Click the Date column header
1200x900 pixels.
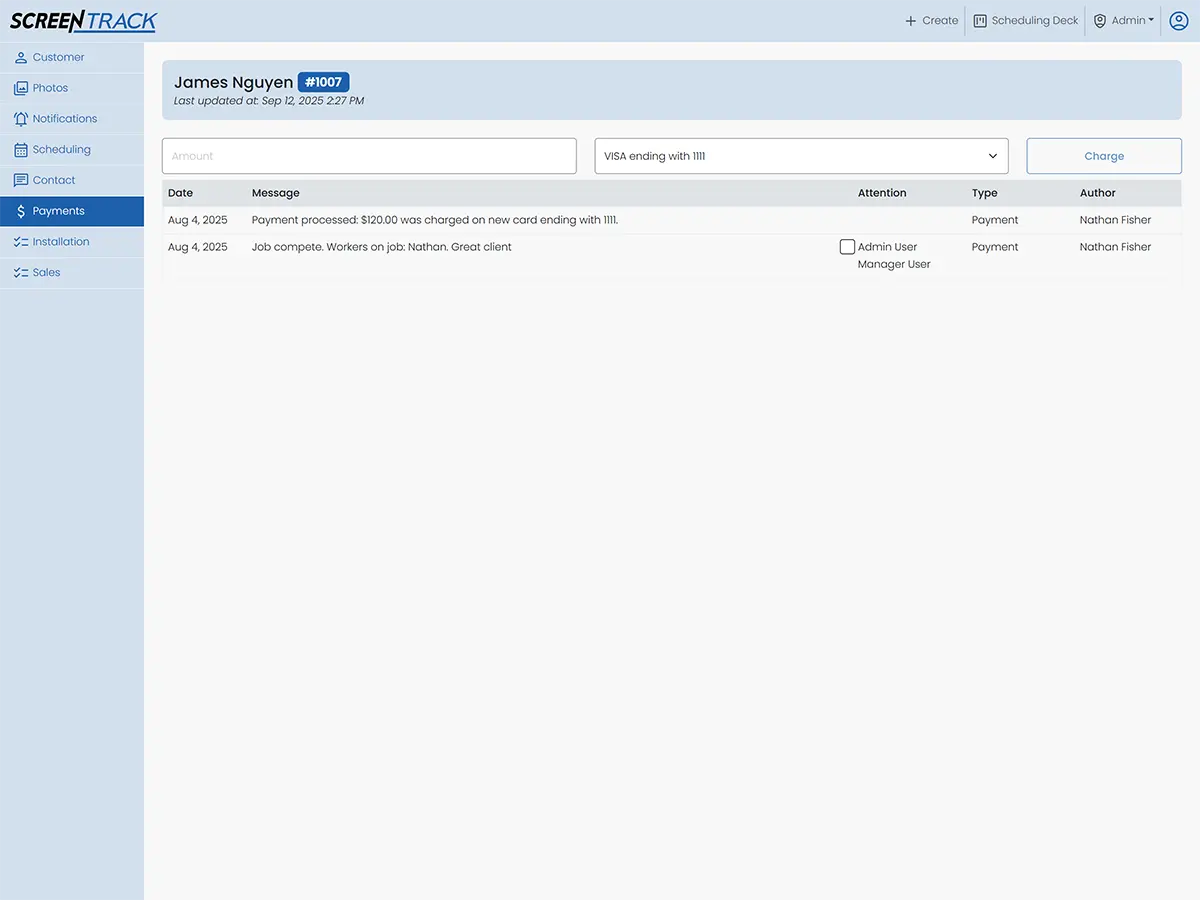(181, 193)
